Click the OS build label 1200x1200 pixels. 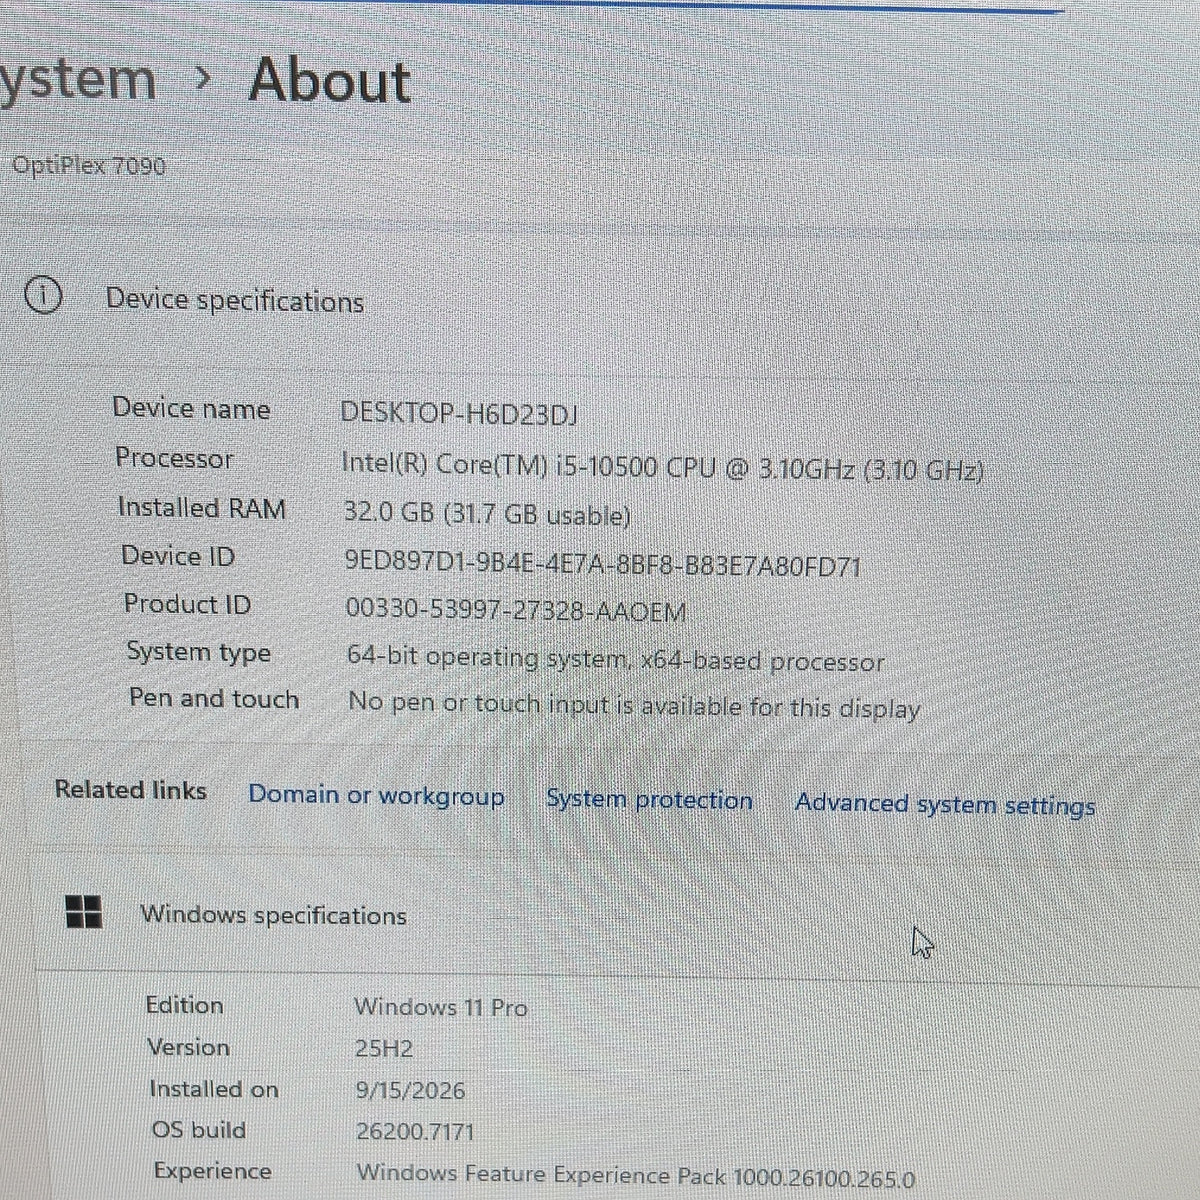[198, 1129]
